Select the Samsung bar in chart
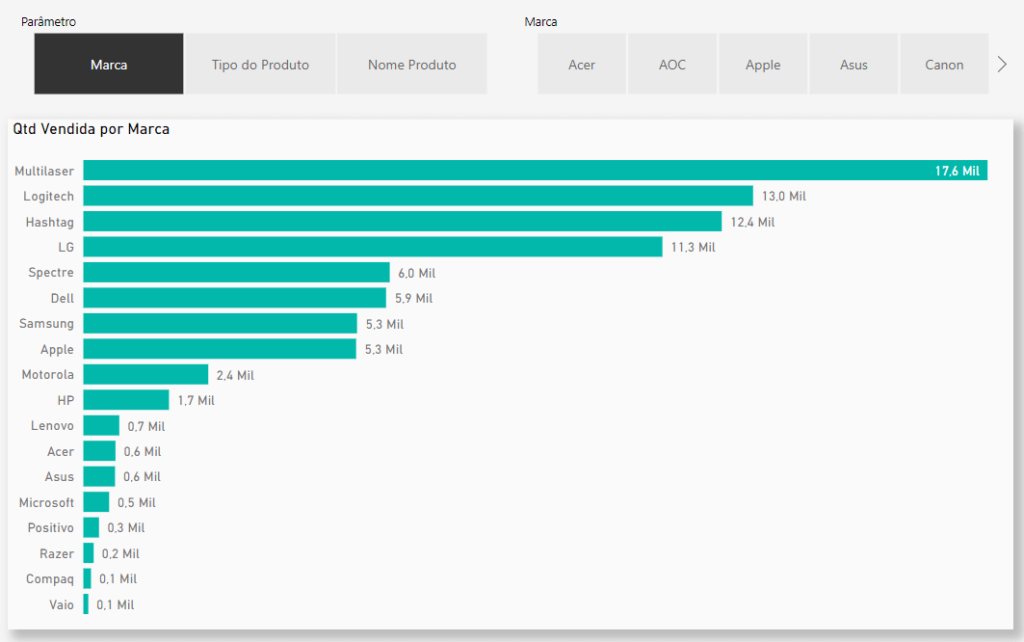The height and width of the screenshot is (642, 1024). [220, 323]
